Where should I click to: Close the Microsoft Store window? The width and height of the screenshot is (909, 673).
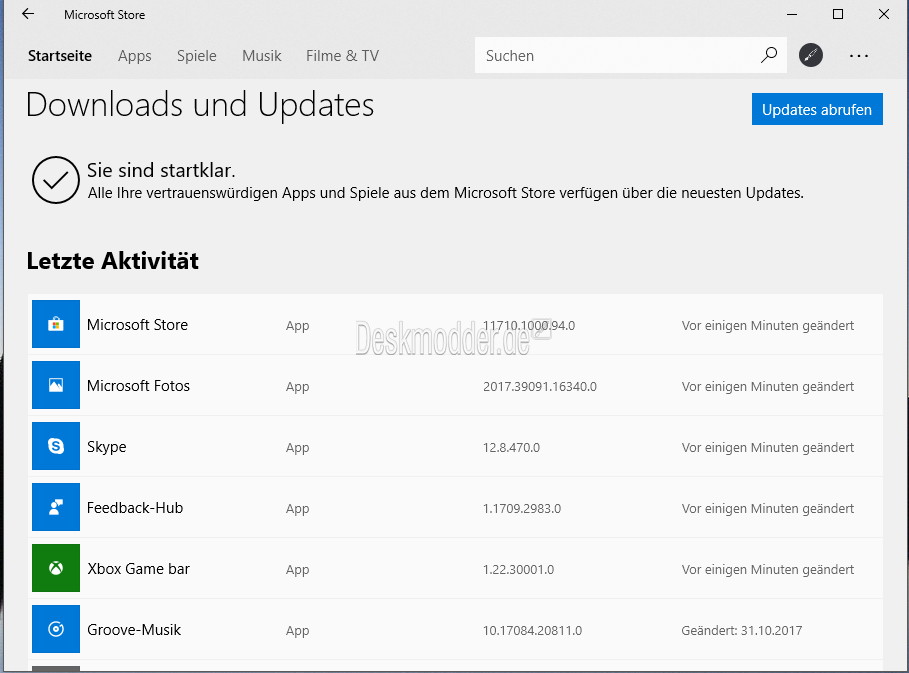883,14
